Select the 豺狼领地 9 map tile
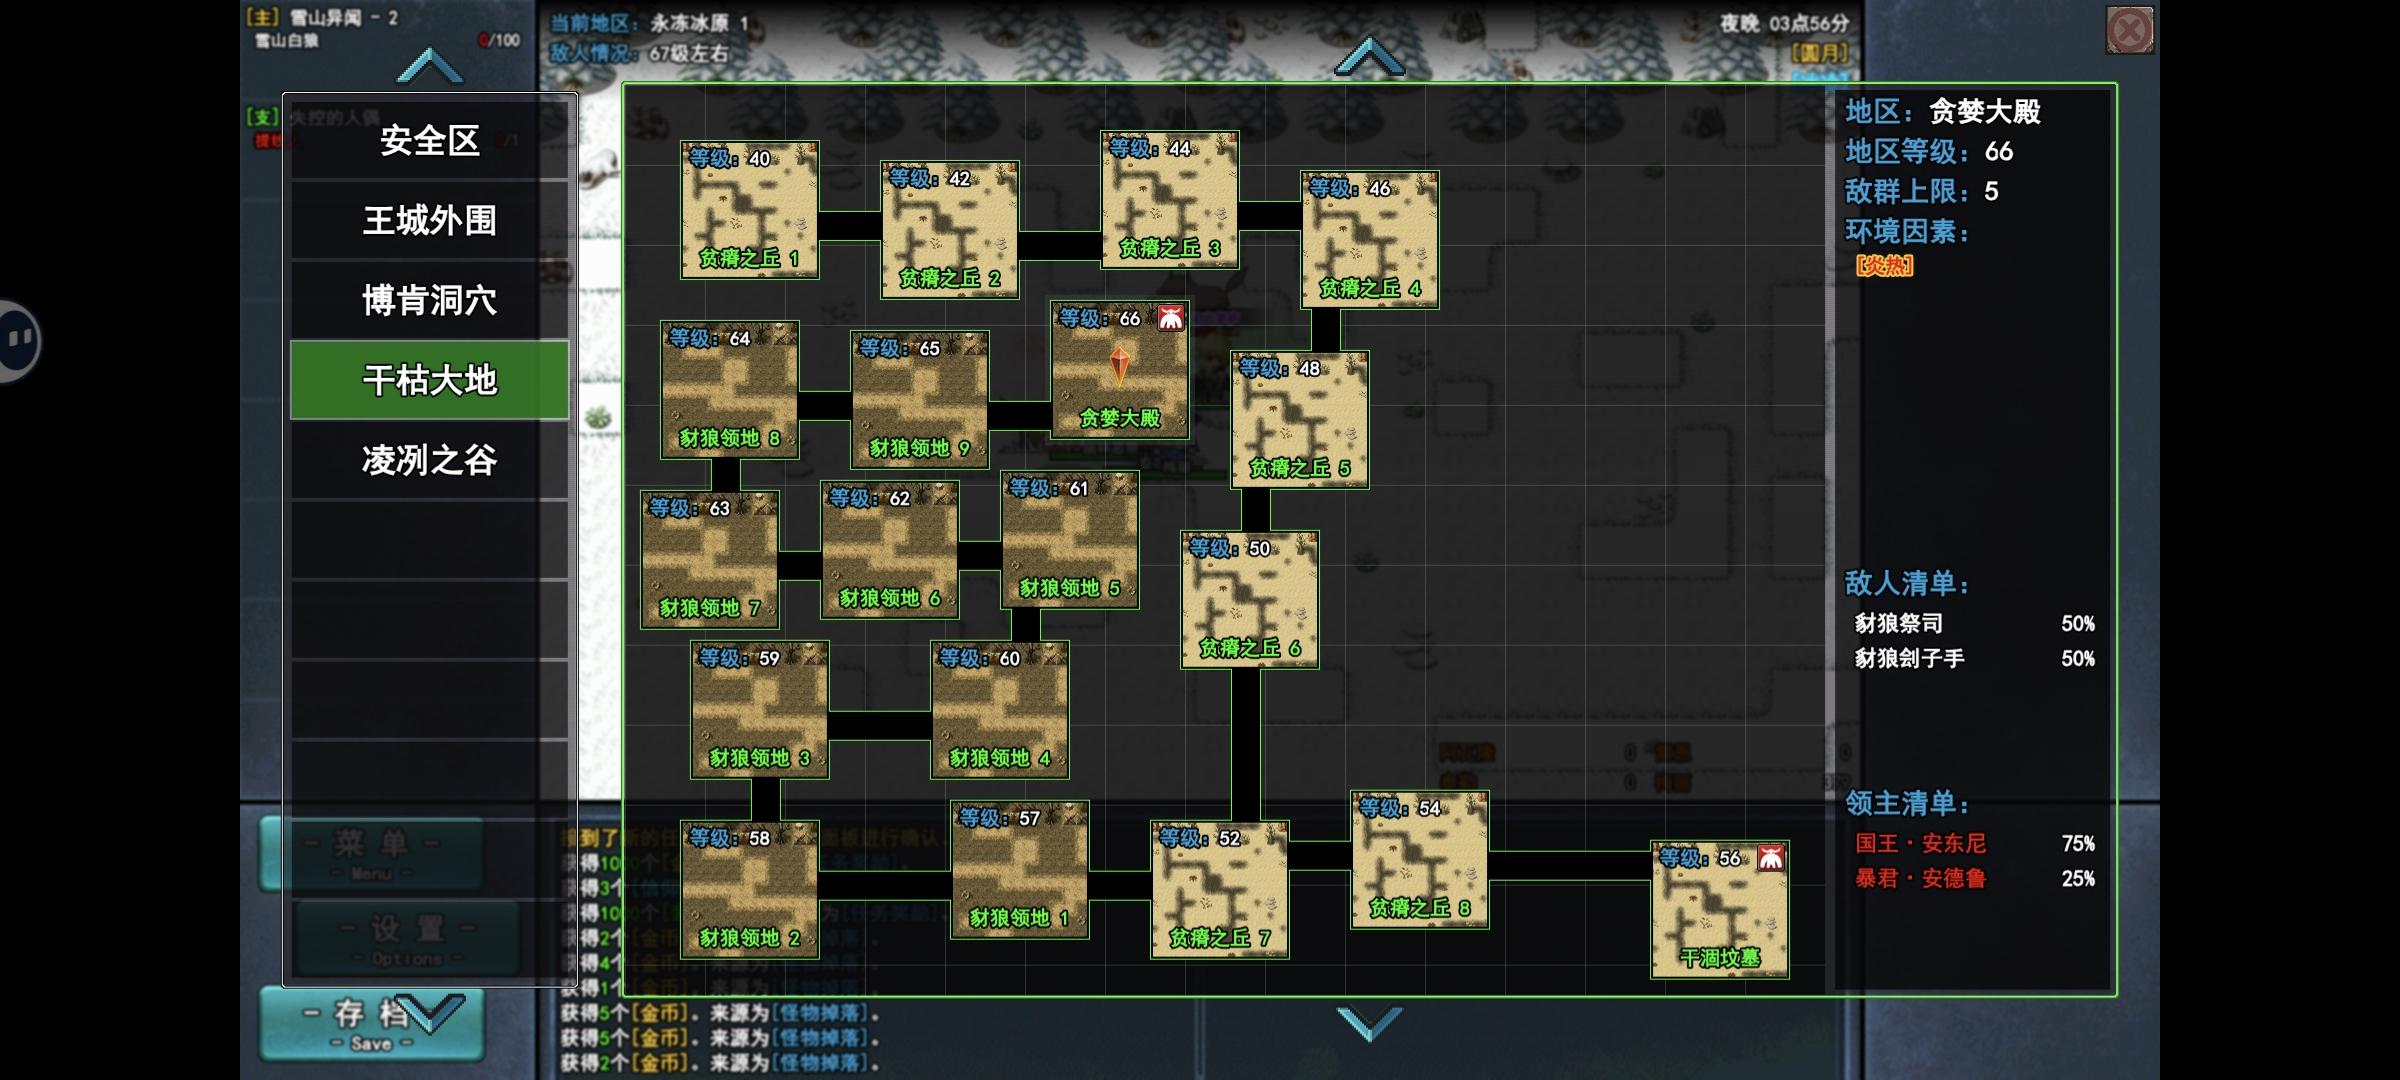 pos(920,400)
